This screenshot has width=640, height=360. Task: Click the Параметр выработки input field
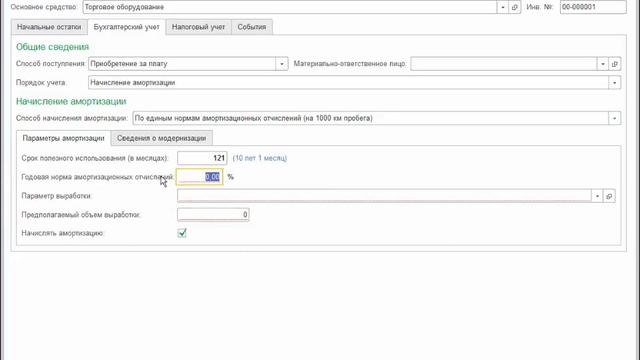(384, 196)
